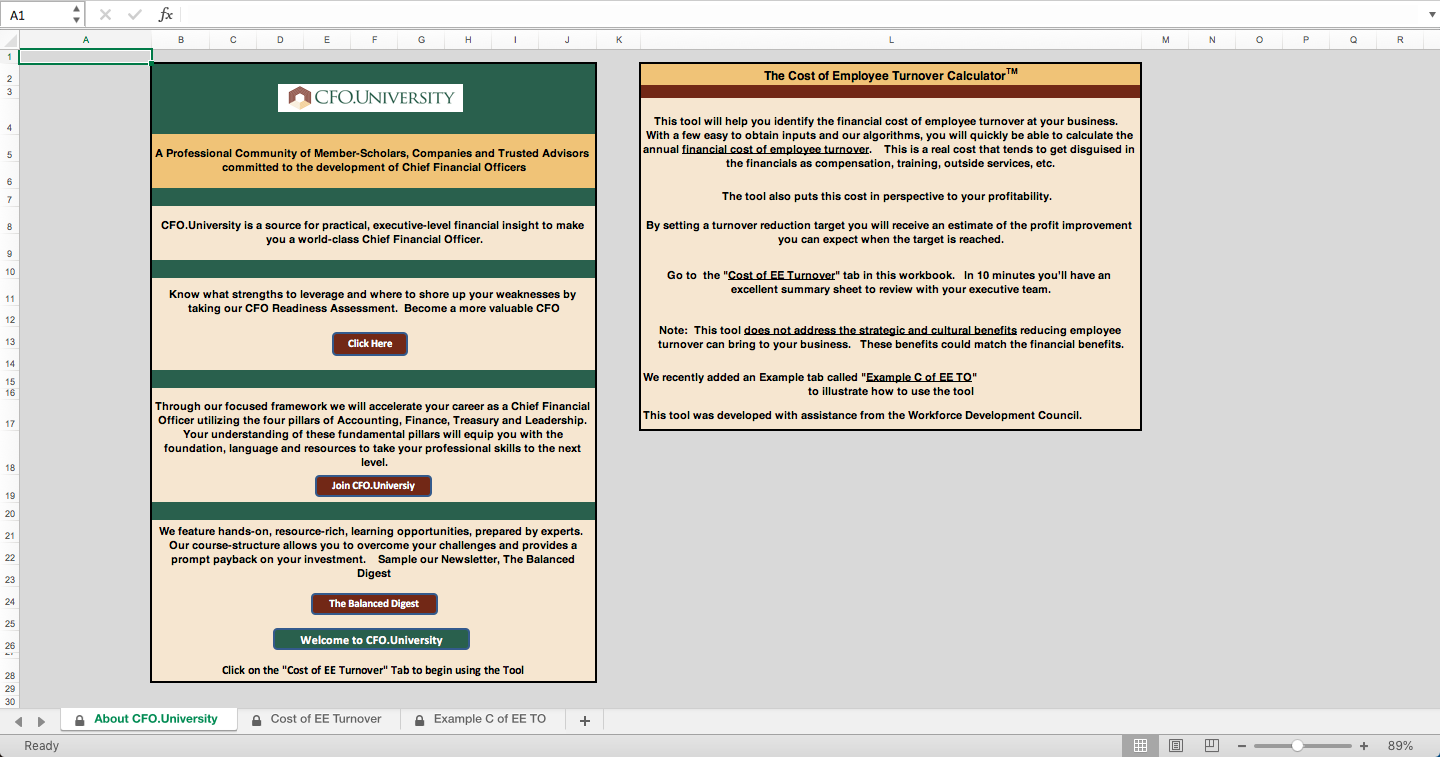Open the Name Box dropdown stepper arrows
Image resolution: width=1440 pixels, height=757 pixels.
(x=77, y=15)
